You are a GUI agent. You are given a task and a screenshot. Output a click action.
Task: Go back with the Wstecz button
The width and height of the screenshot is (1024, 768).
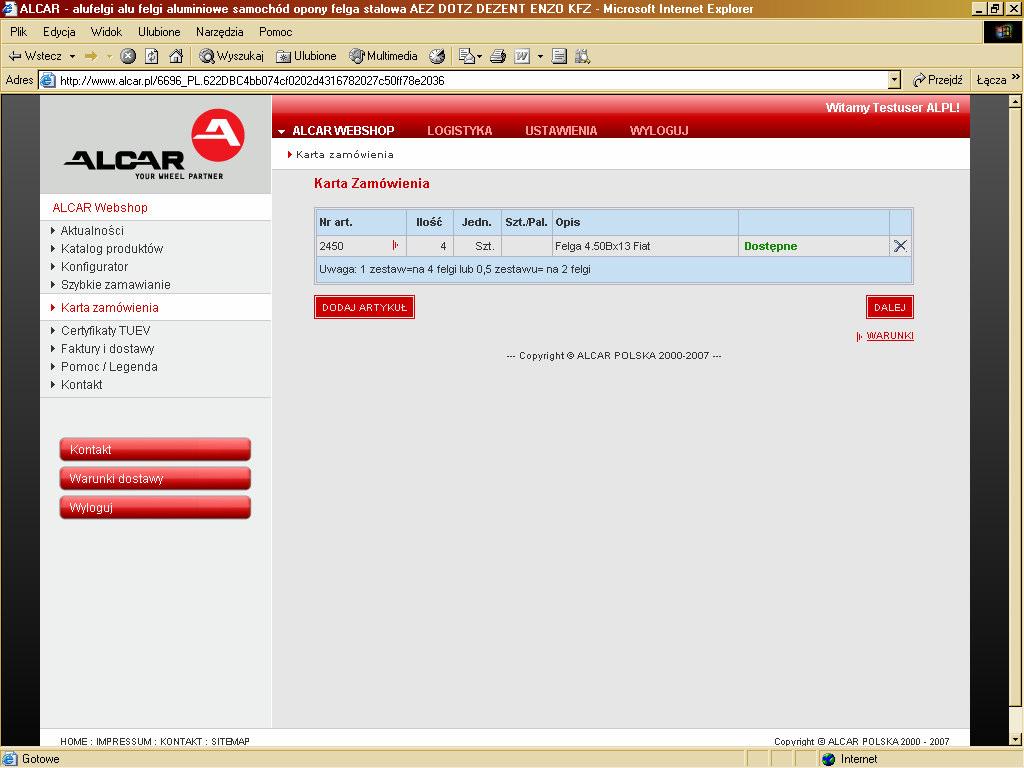click(x=34, y=56)
